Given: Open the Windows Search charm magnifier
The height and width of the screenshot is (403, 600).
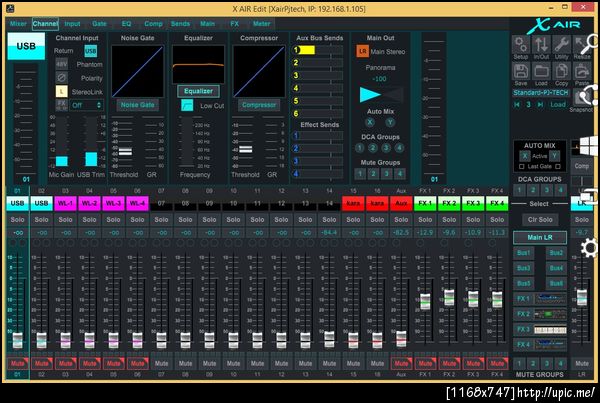Looking at the screenshot, I should 590,44.
